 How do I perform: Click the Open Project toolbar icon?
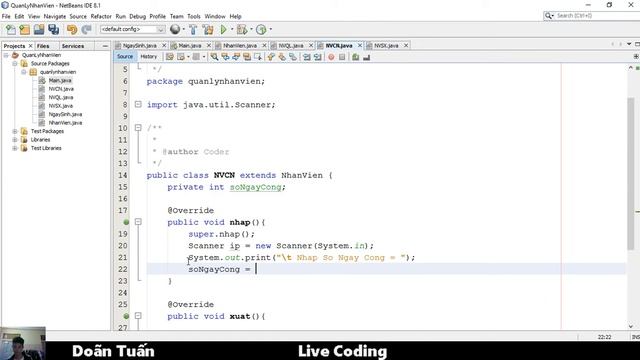coord(39,29)
